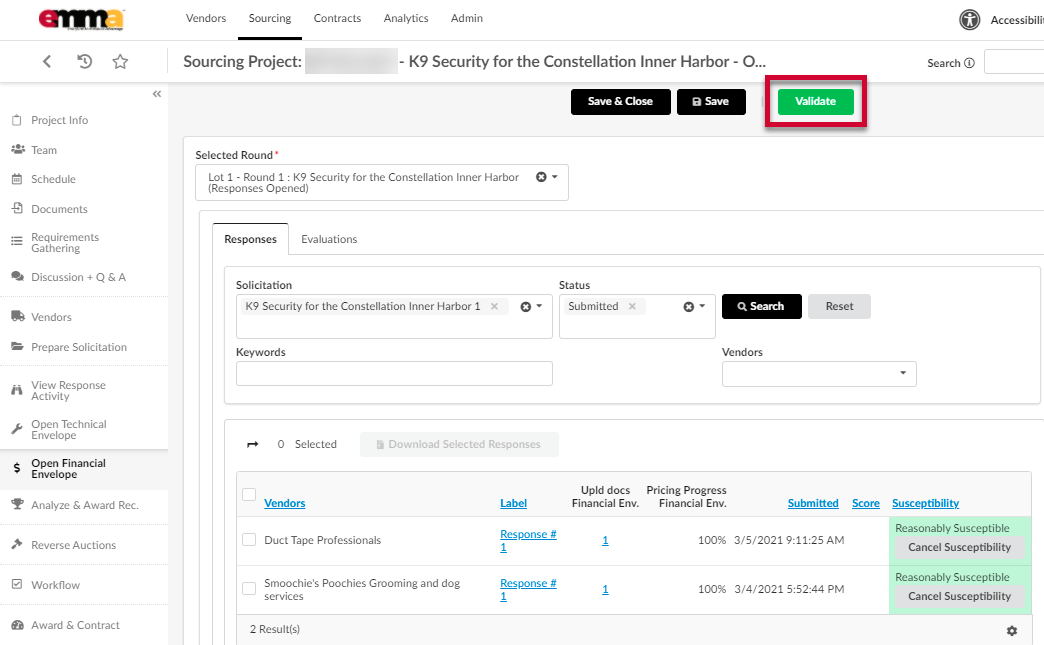This screenshot has width=1044, height=645.
Task: Click the Prepare Solicitation folder icon
Action: (x=18, y=346)
